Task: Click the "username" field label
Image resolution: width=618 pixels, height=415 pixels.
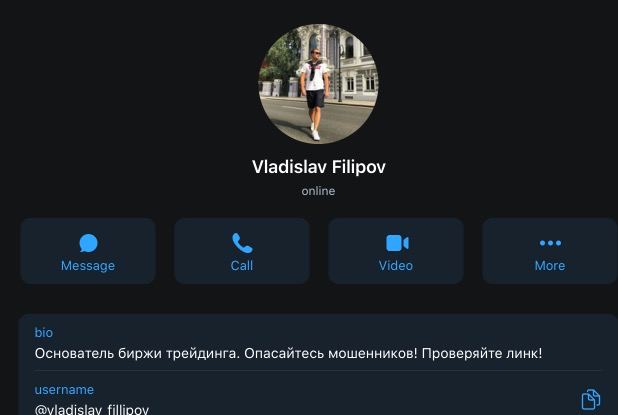Action: pyautogui.click(x=64, y=390)
